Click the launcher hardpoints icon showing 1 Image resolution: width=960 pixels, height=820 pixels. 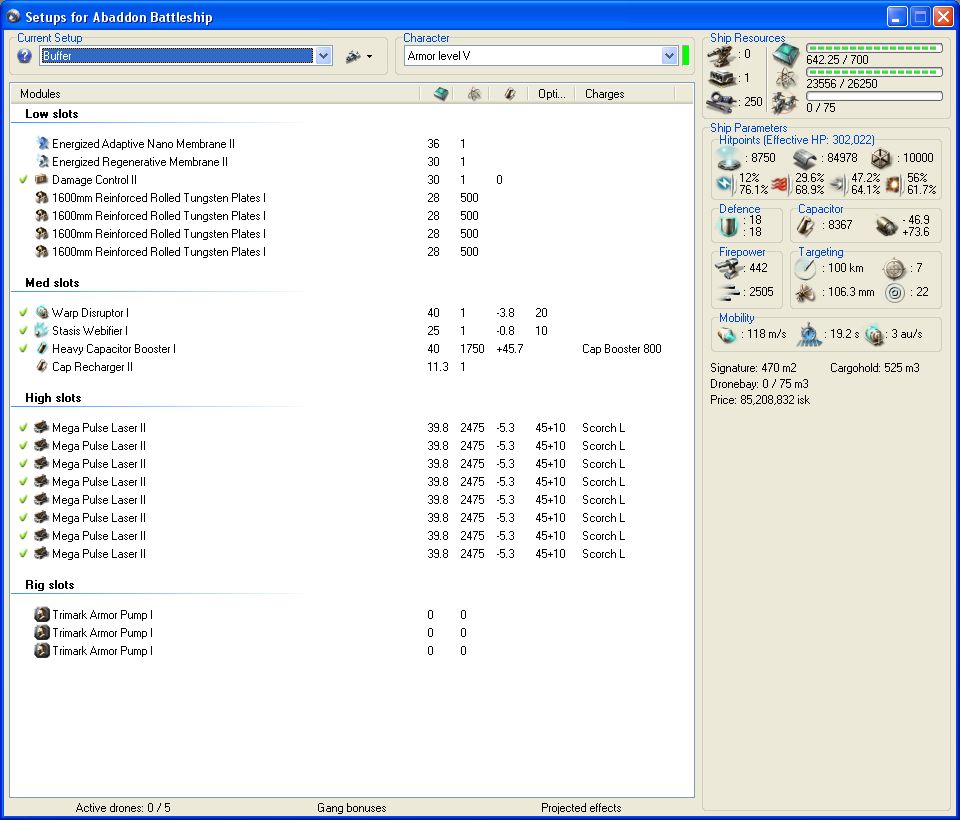point(721,78)
